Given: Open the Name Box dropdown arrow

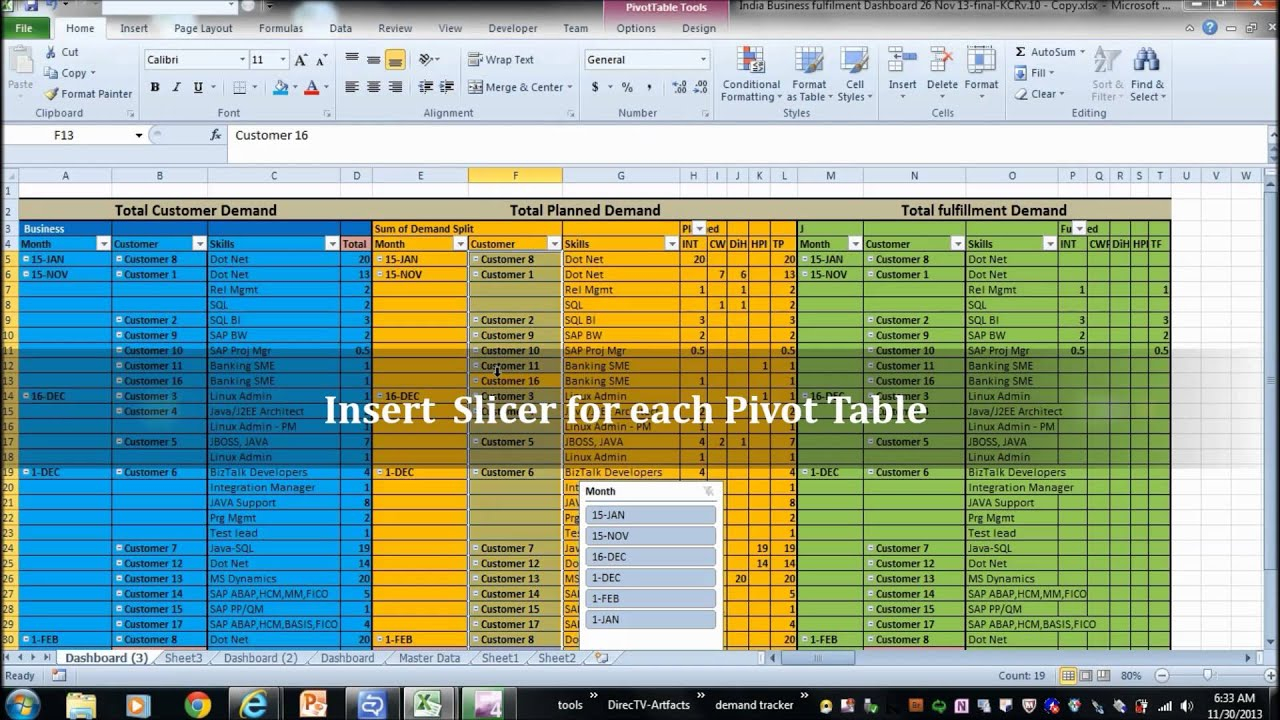Looking at the screenshot, I should [x=139, y=135].
